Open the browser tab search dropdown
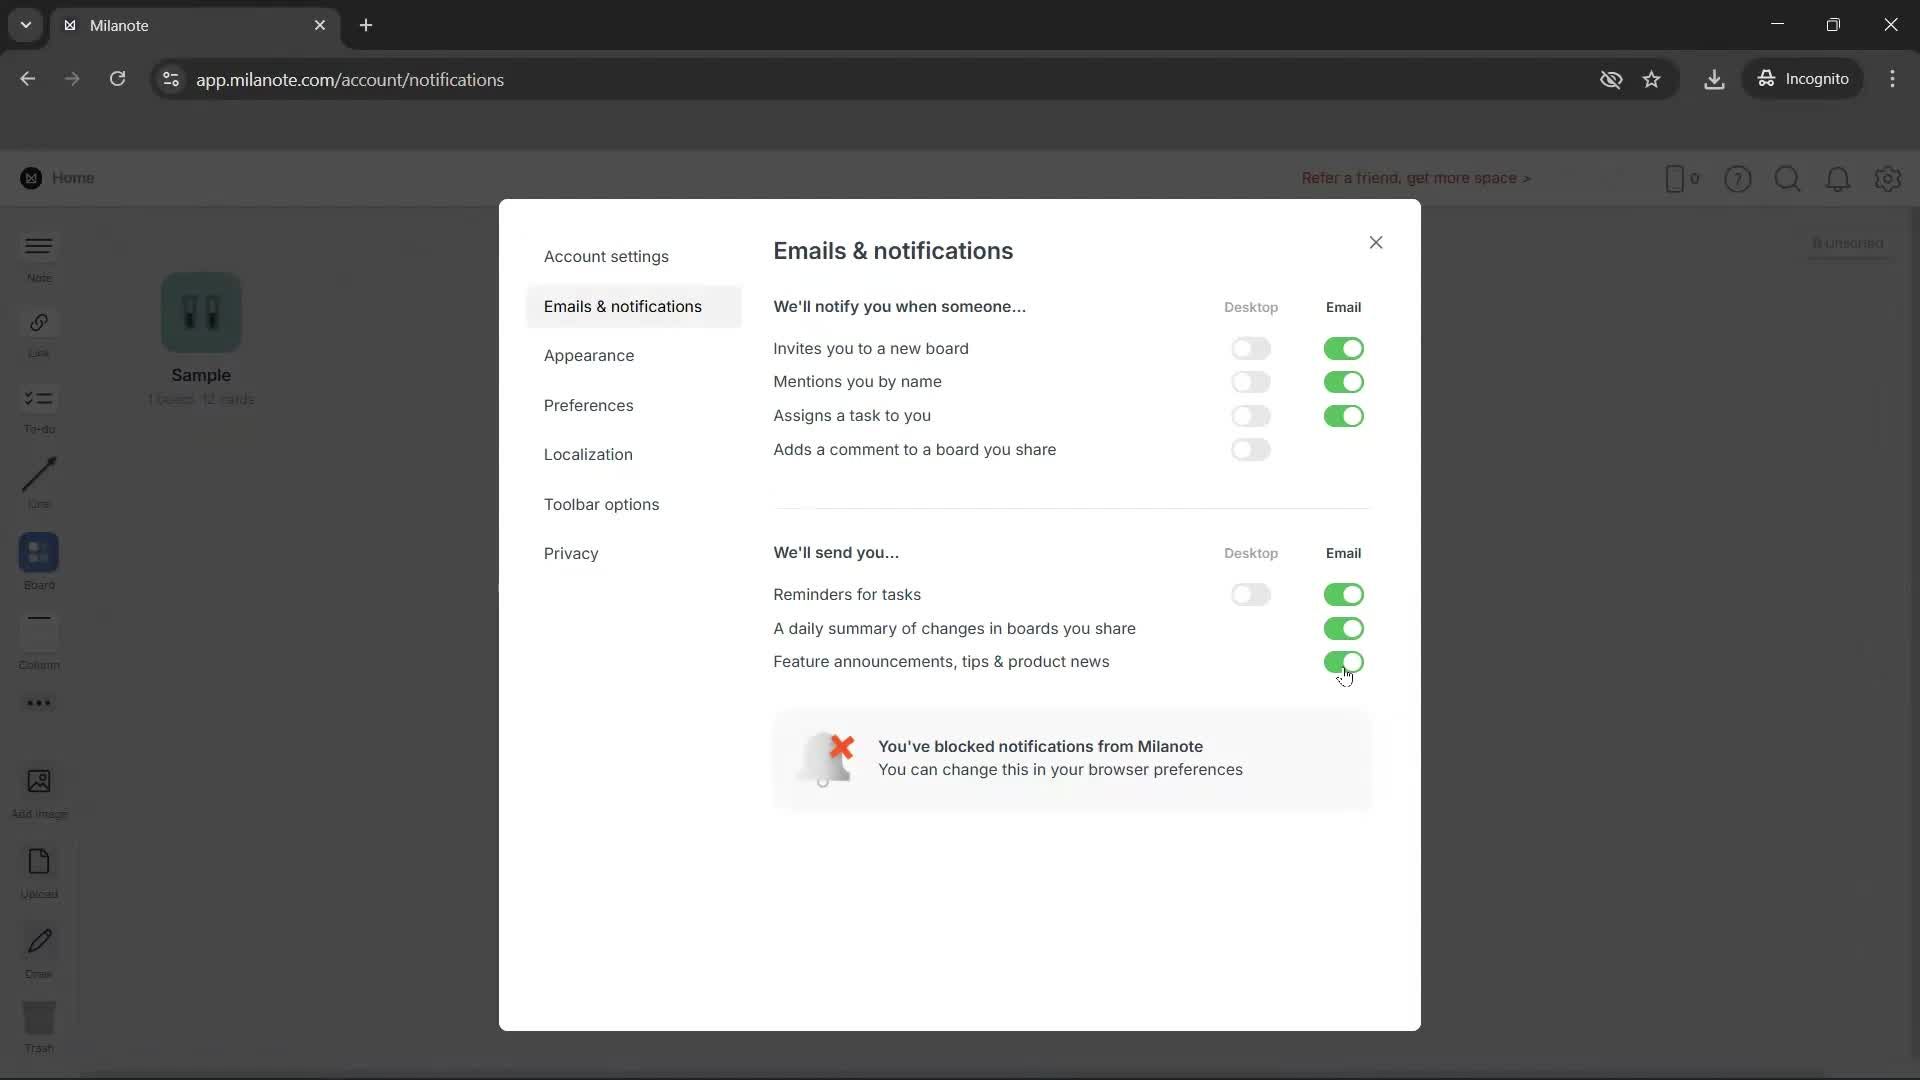Image resolution: width=1920 pixels, height=1080 pixels. coord(25,25)
